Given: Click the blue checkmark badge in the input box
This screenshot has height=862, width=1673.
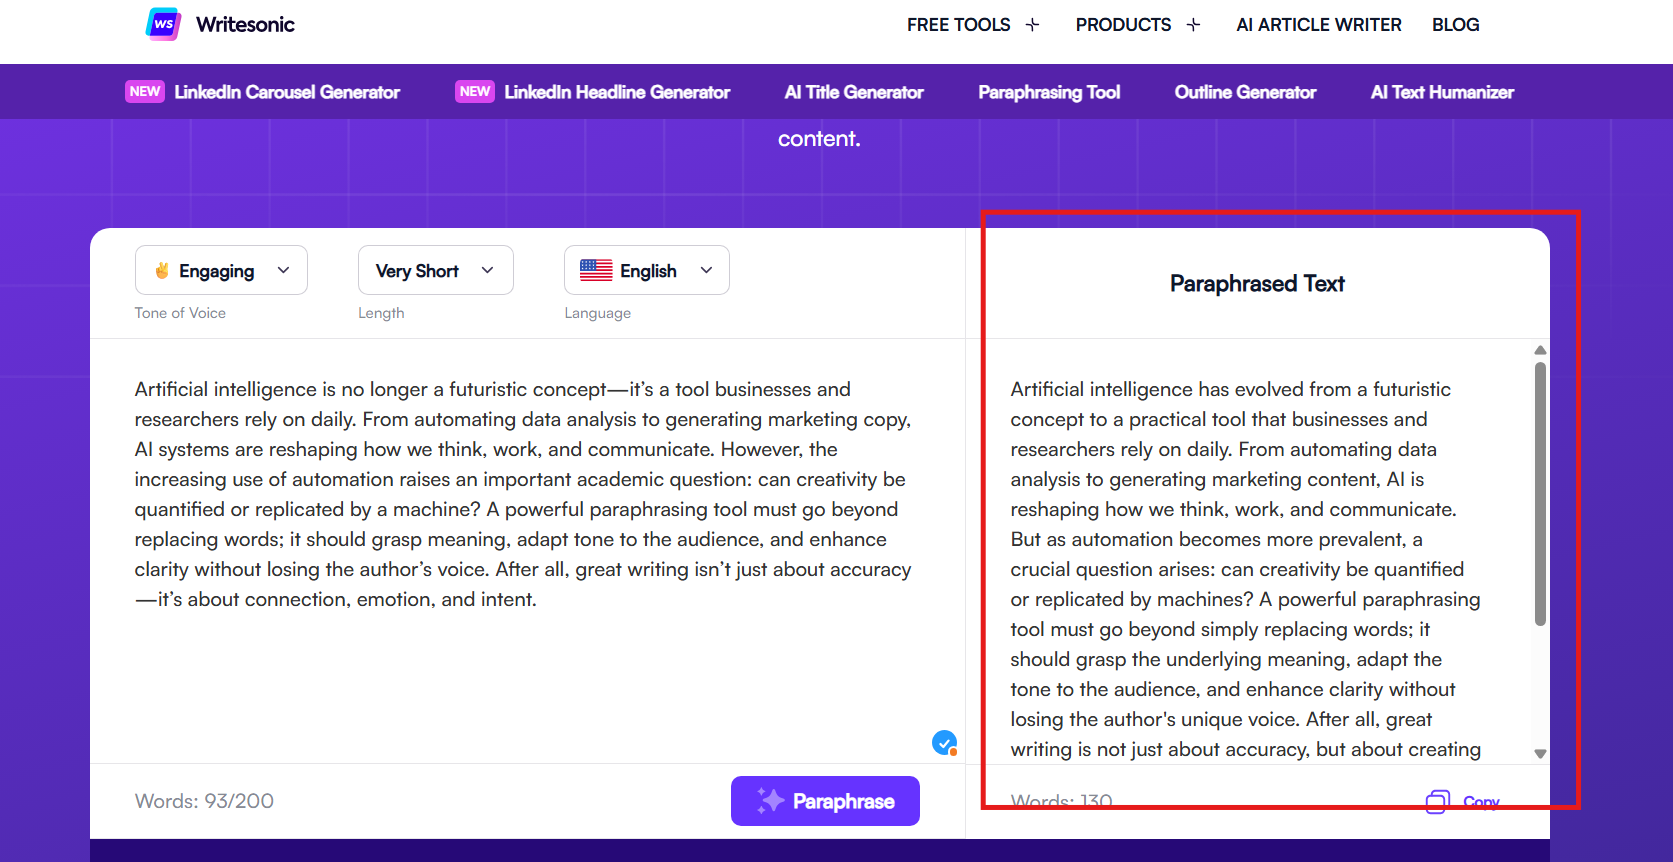Looking at the screenshot, I should tap(944, 743).
